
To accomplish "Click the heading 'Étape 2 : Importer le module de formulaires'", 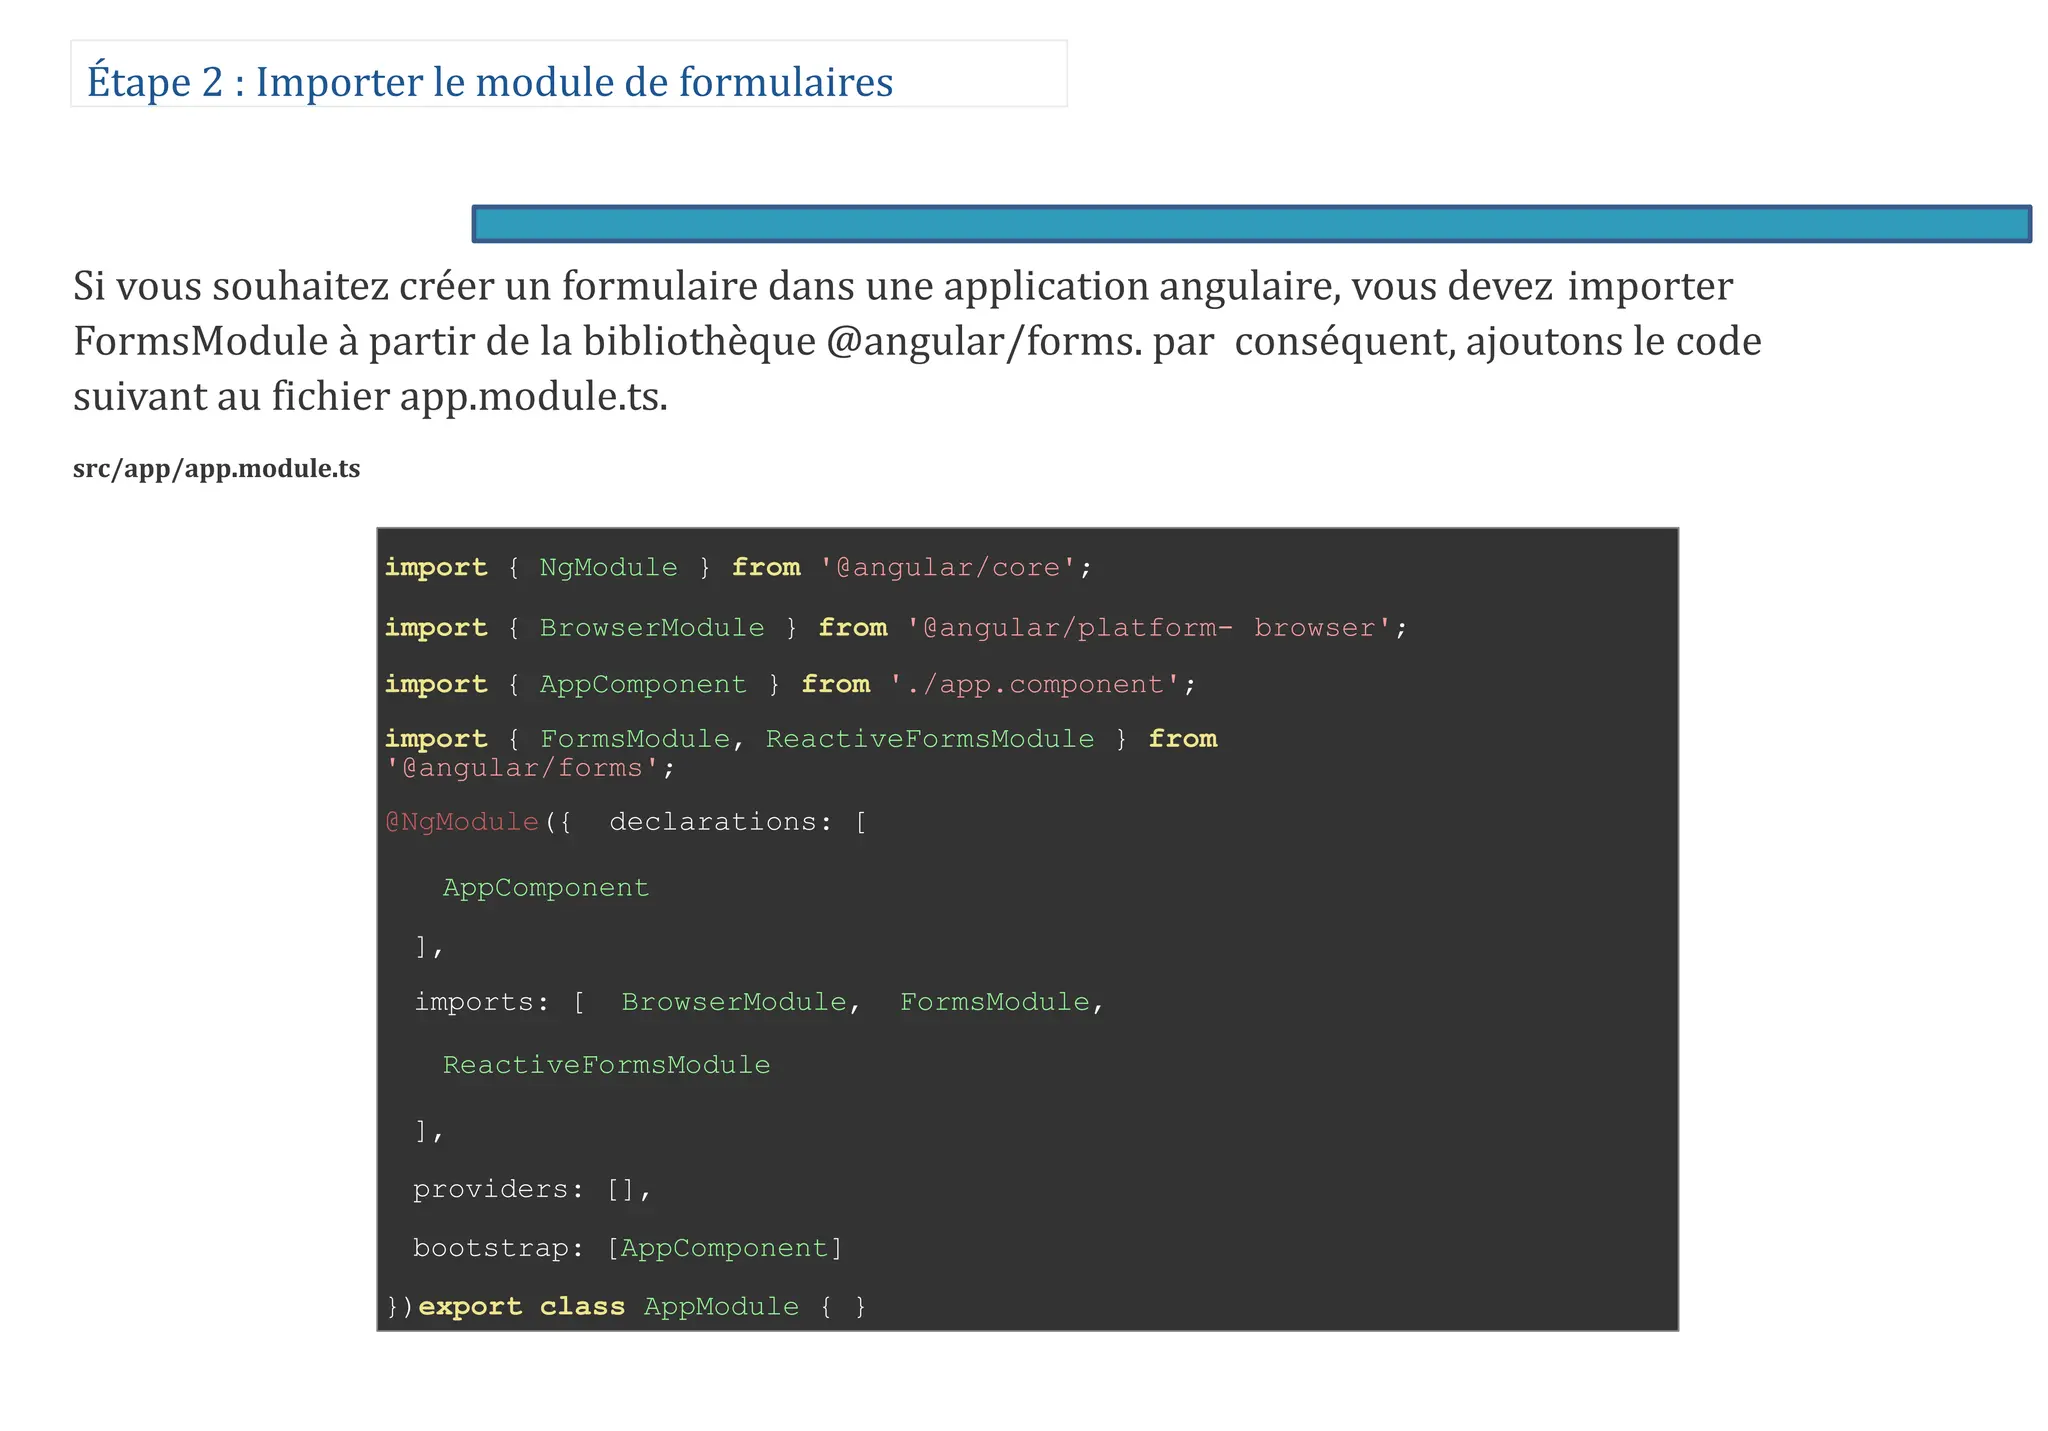I will pos(490,82).
